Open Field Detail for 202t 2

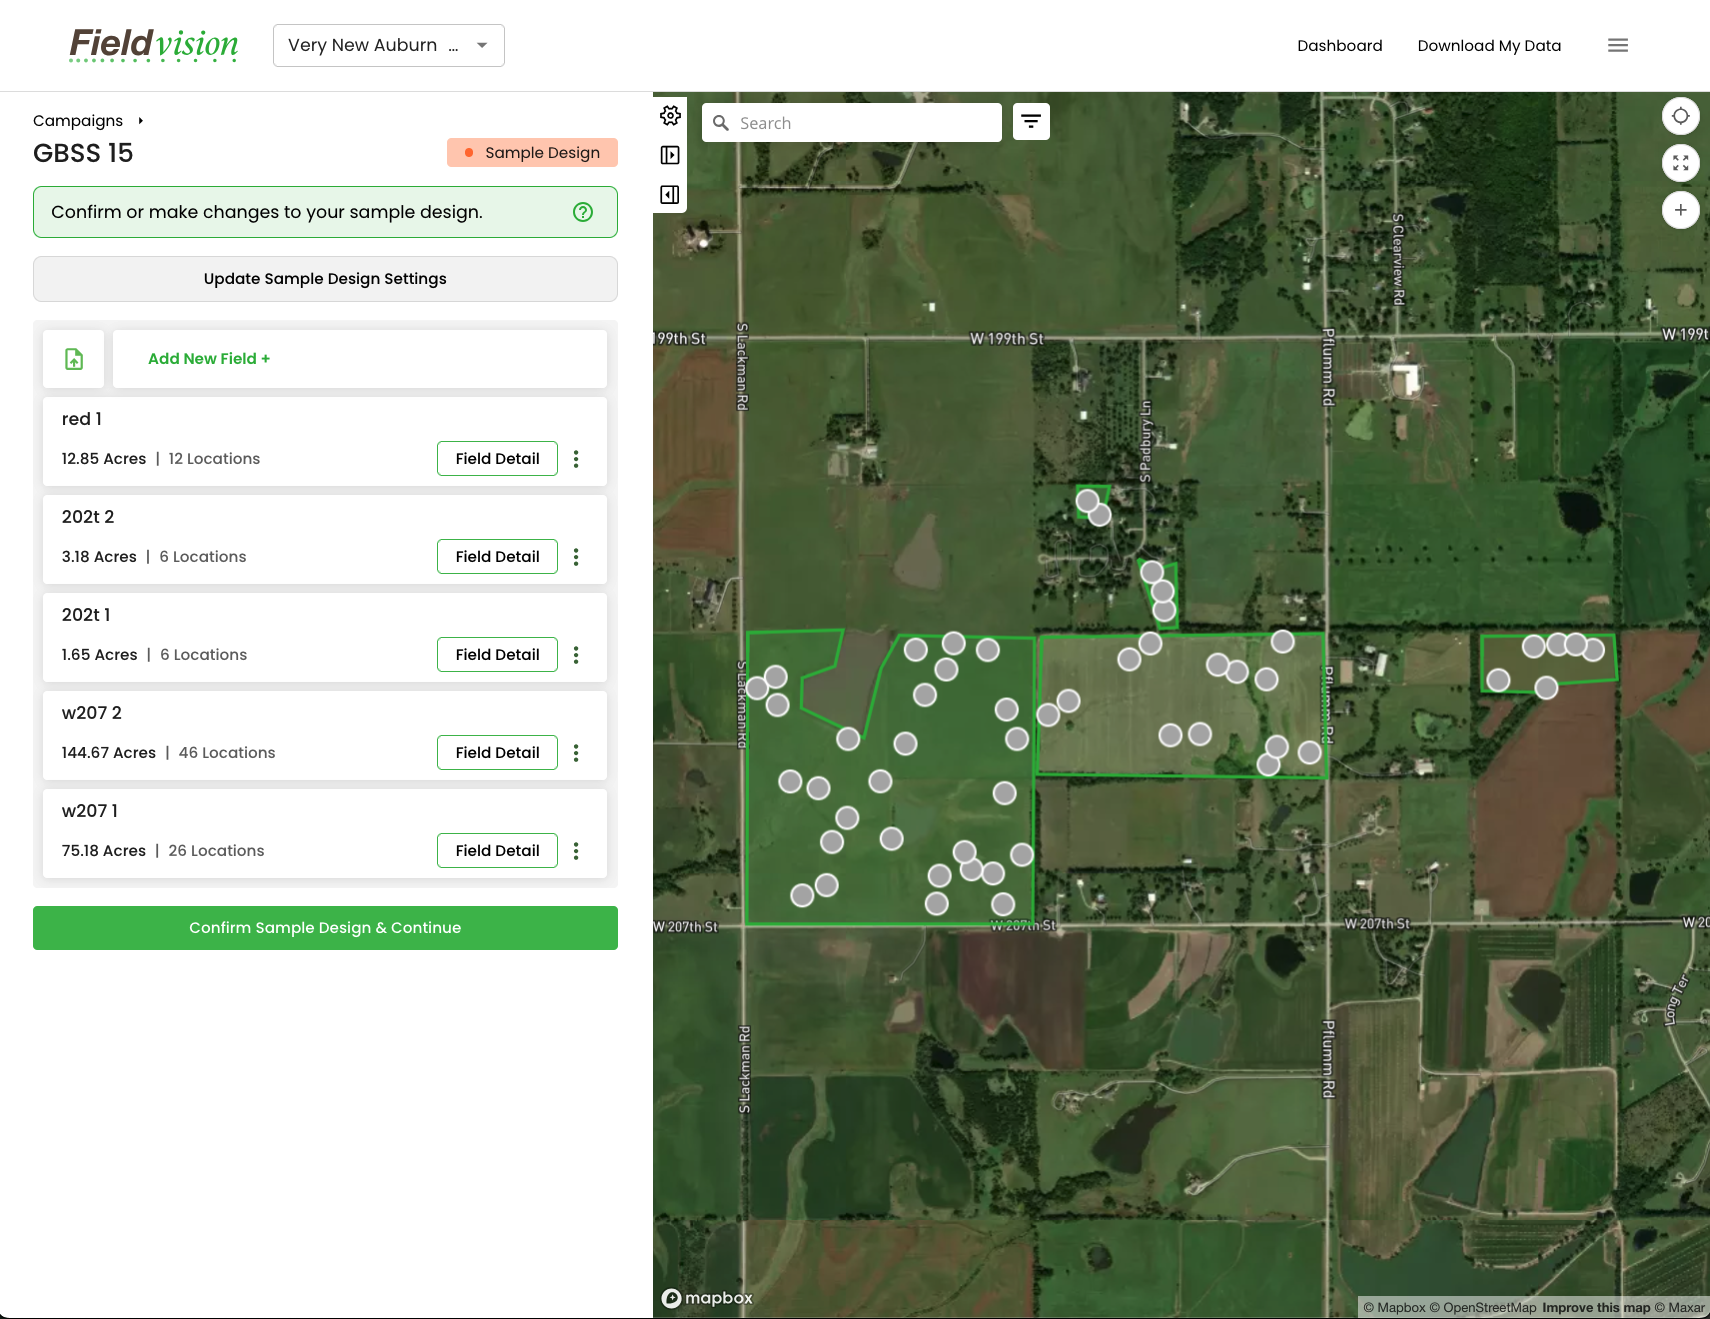pyautogui.click(x=497, y=556)
